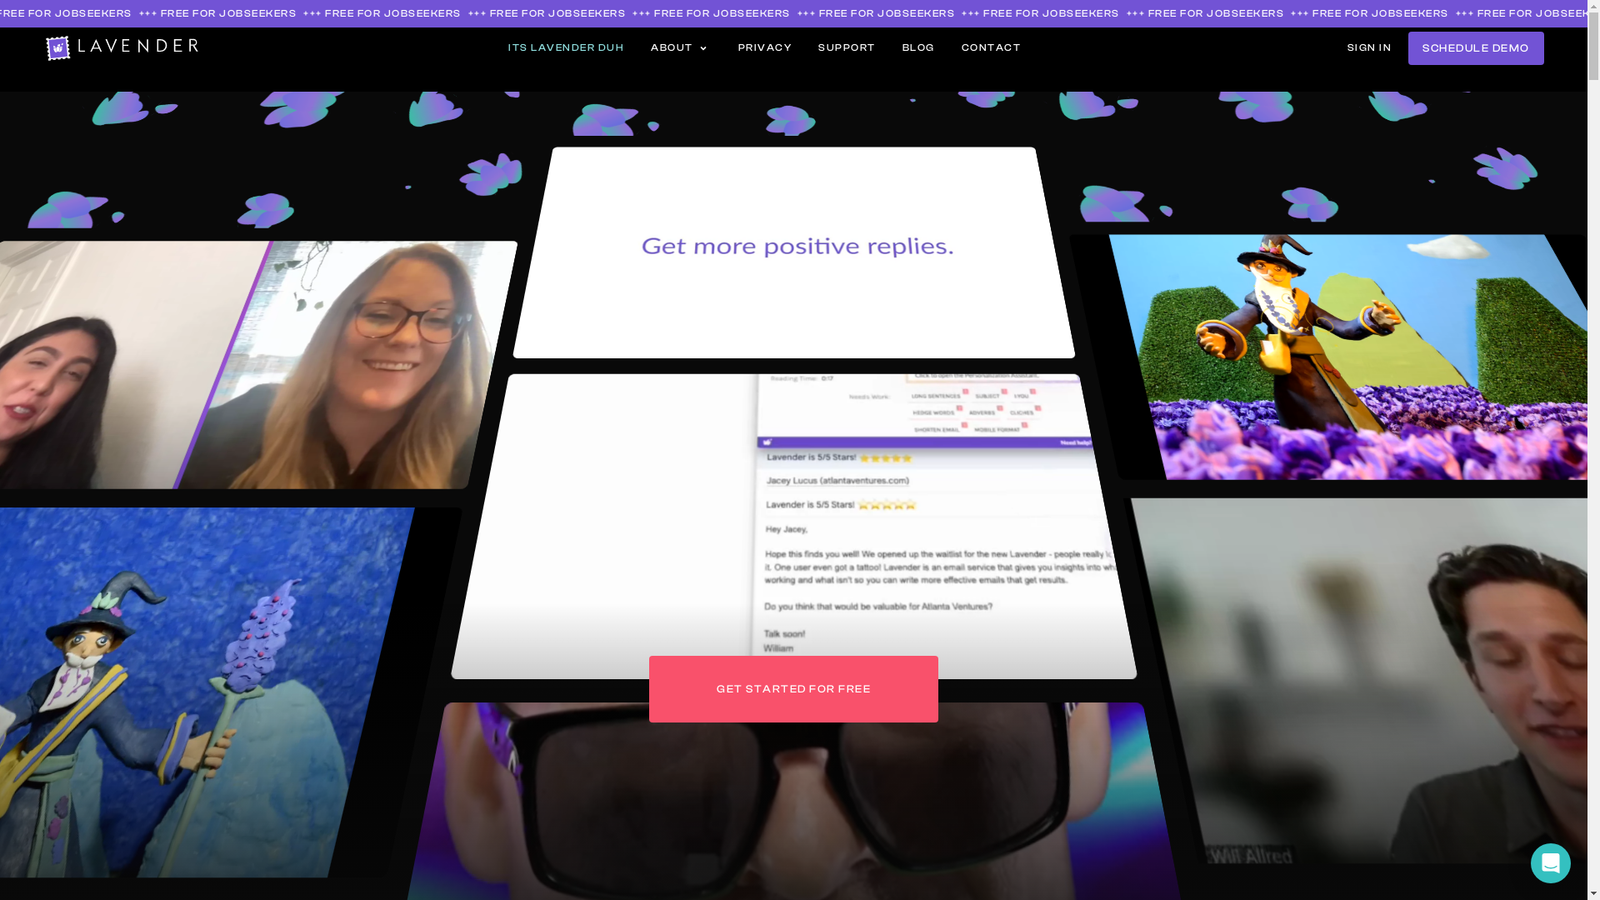
Task: Open the Its Lavender Duh page
Action: (565, 48)
